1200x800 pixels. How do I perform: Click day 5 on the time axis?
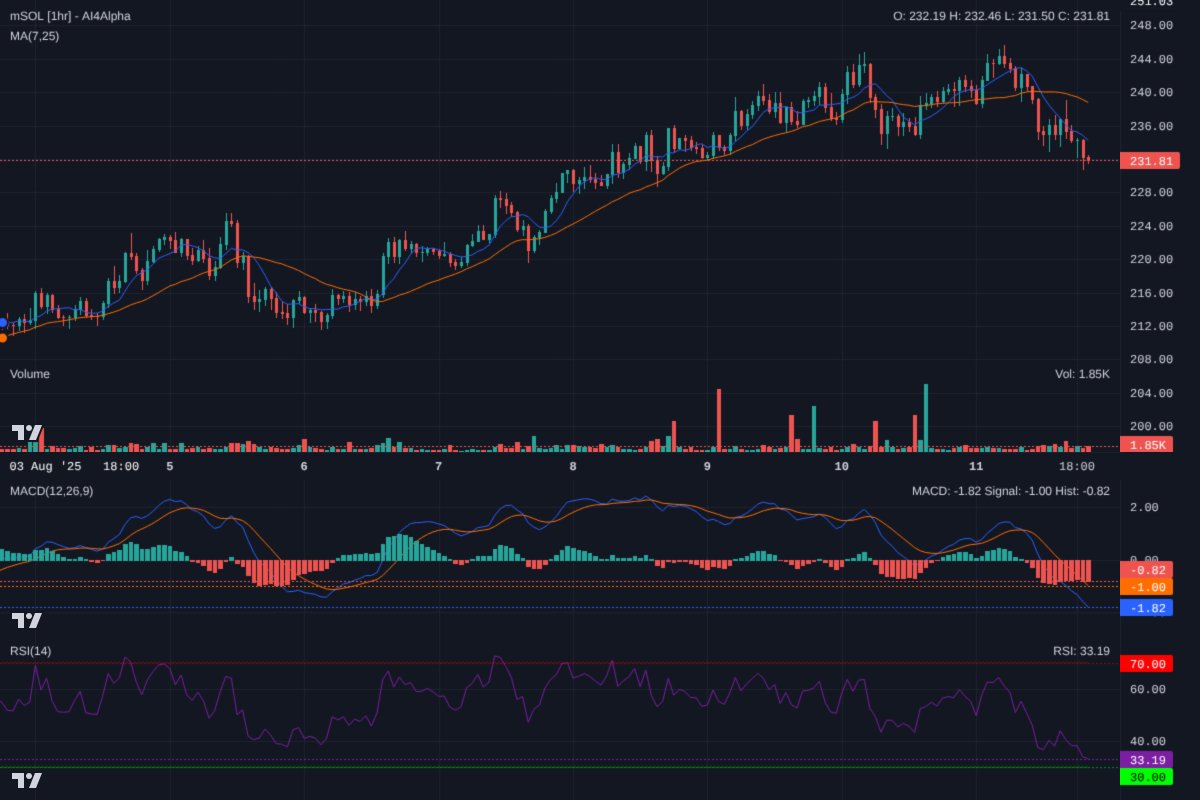tap(170, 466)
